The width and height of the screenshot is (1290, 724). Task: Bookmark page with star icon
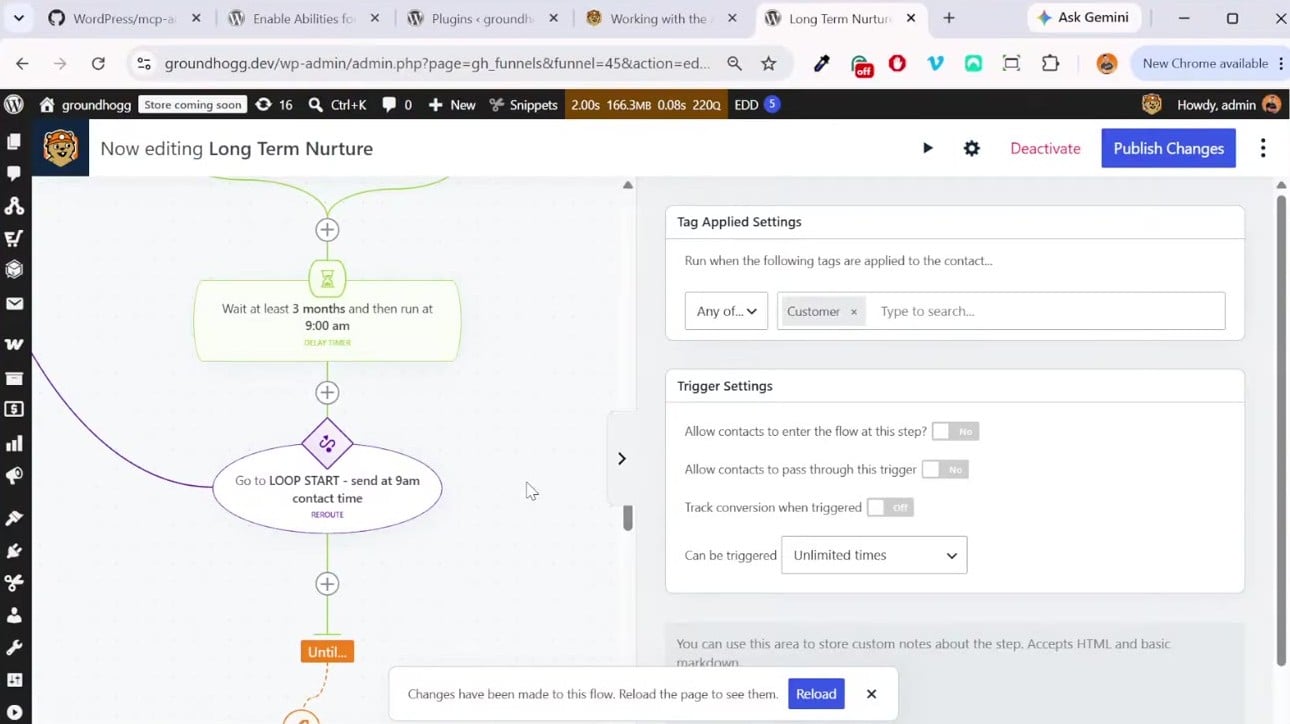768,63
